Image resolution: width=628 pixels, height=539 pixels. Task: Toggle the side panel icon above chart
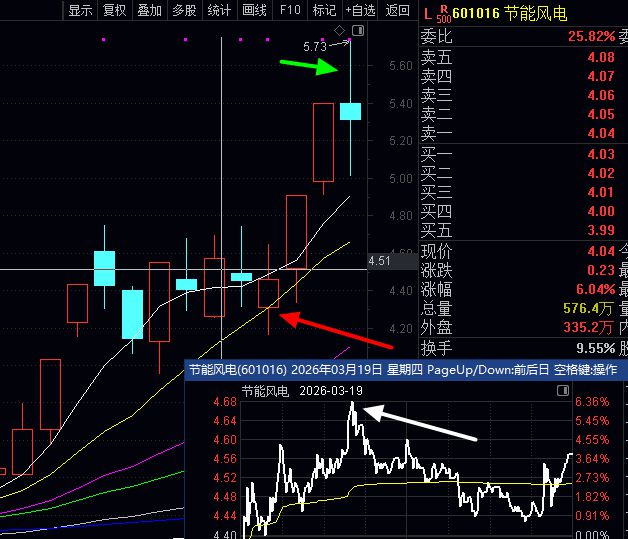point(358,30)
